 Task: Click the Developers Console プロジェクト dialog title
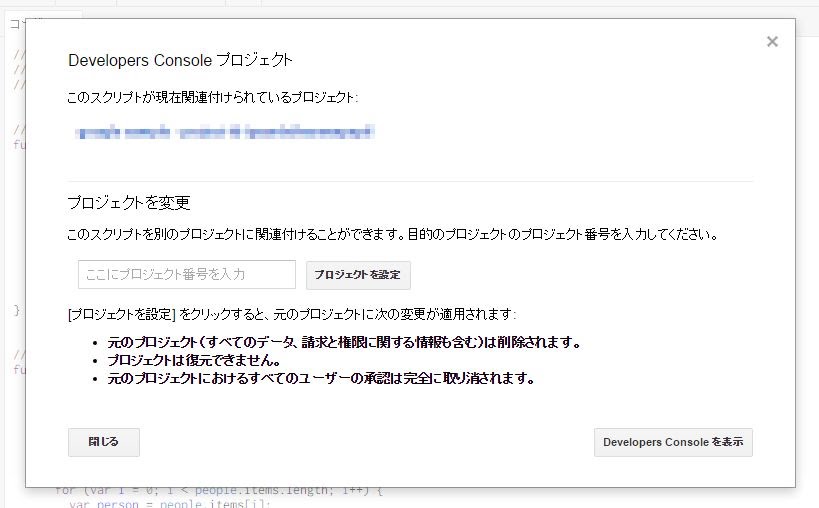pos(180,60)
